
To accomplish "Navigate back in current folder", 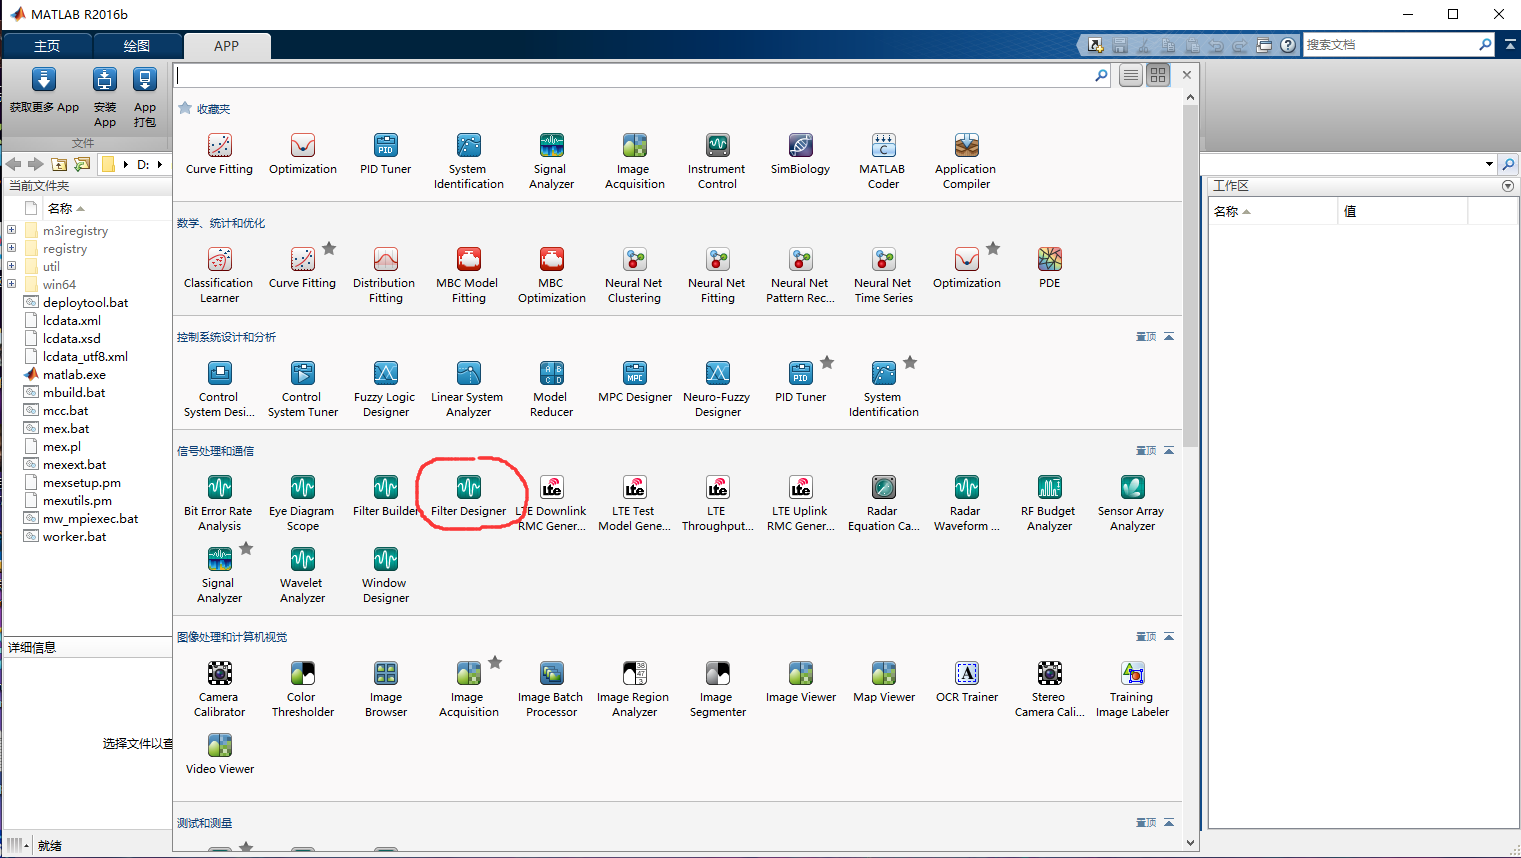I will (x=14, y=164).
